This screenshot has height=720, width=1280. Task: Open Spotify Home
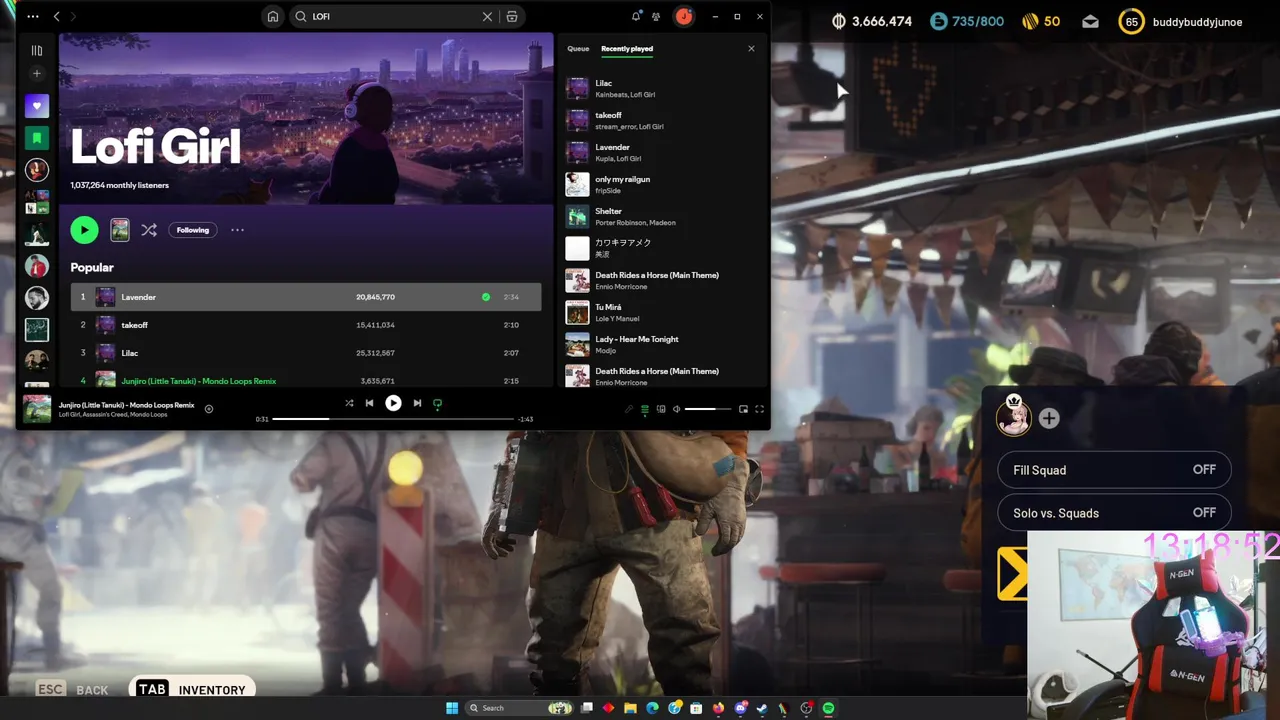pyautogui.click(x=273, y=17)
